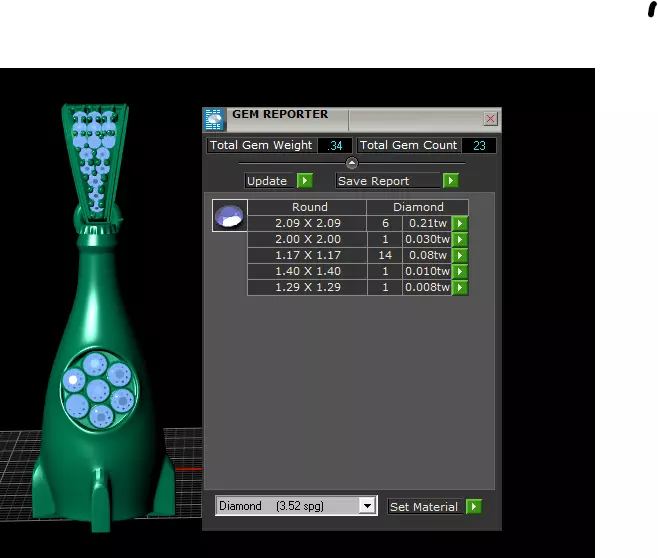Image resolution: width=658 pixels, height=558 pixels.
Task: Select the round diamond gem thumbnail
Action: coord(230,216)
